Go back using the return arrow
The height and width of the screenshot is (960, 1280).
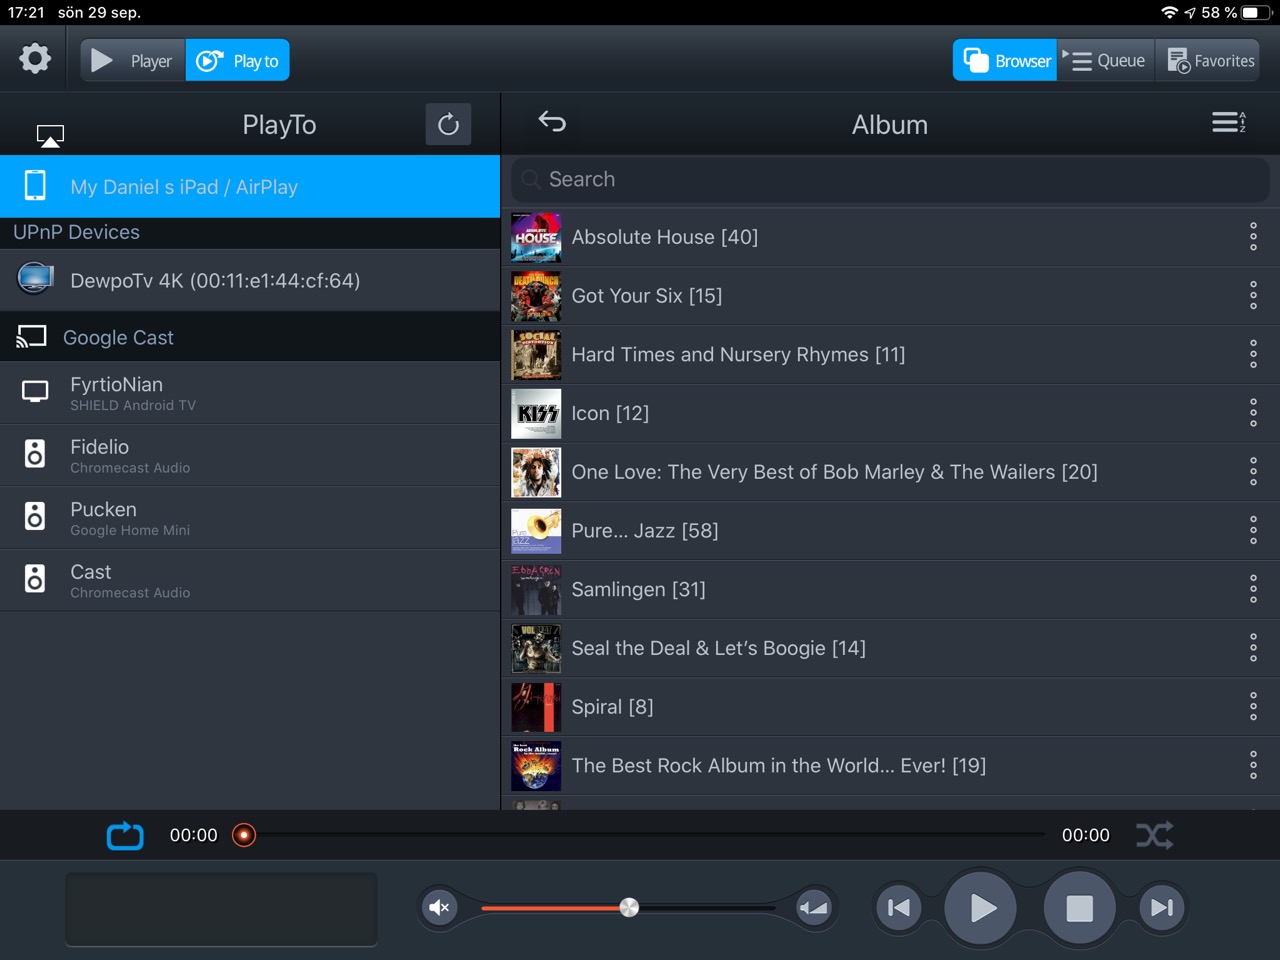[x=552, y=122]
